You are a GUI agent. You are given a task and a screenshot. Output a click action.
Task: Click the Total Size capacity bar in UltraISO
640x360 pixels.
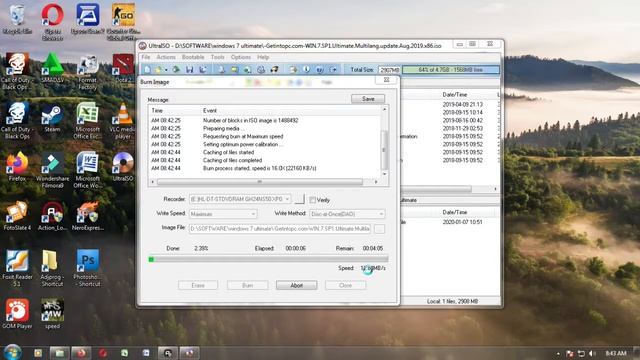tap(451, 70)
